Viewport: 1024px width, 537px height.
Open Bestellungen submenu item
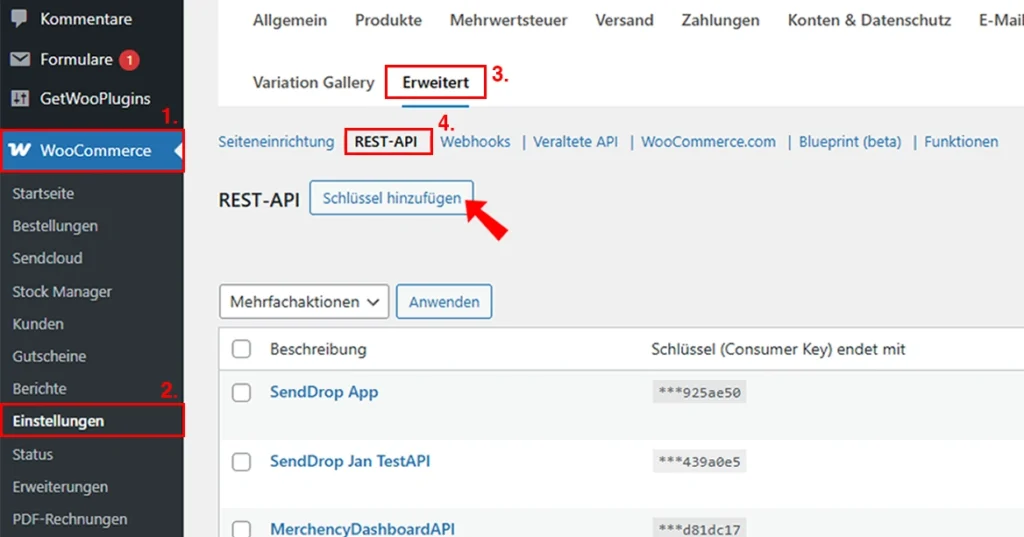point(55,226)
